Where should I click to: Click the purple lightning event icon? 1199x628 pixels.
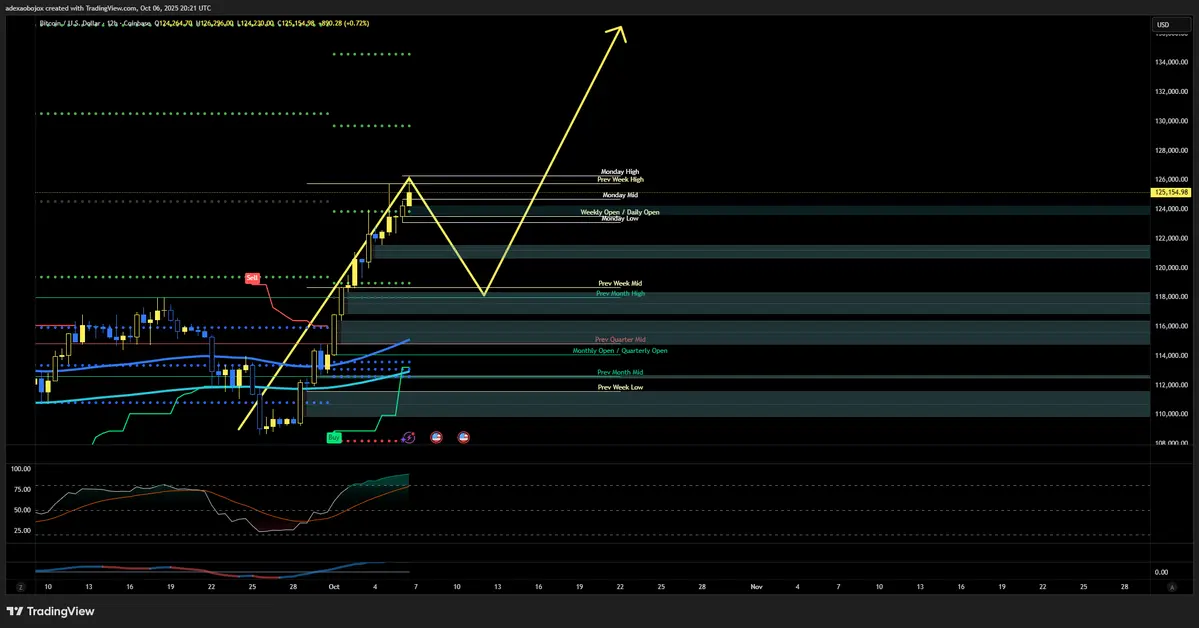coord(409,438)
